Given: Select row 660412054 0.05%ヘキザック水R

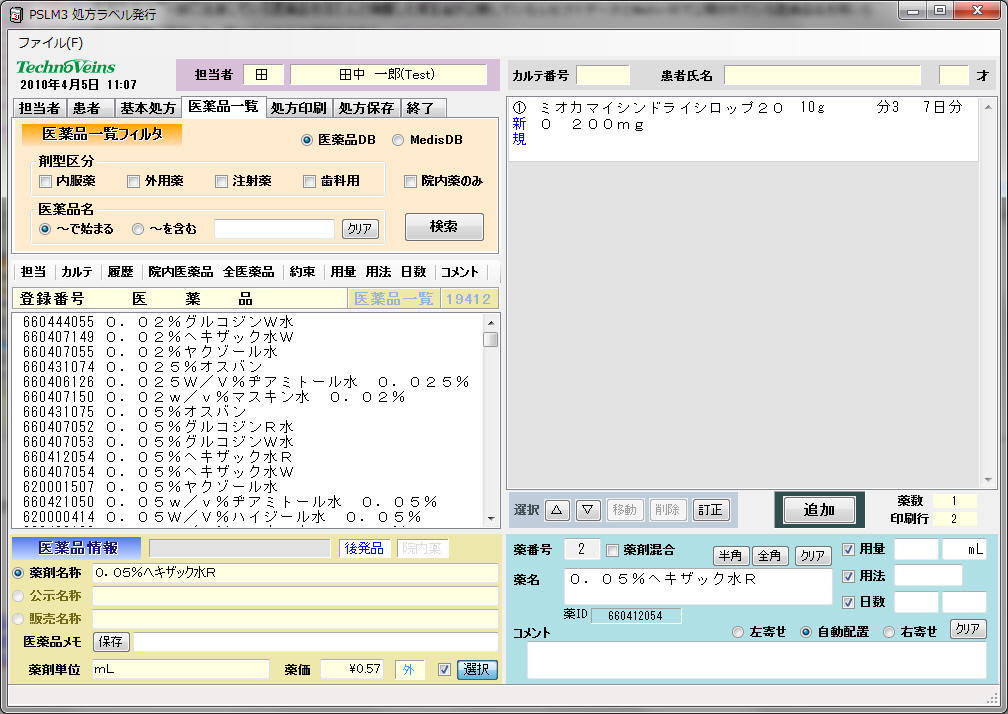Looking at the screenshot, I should click(x=248, y=457).
